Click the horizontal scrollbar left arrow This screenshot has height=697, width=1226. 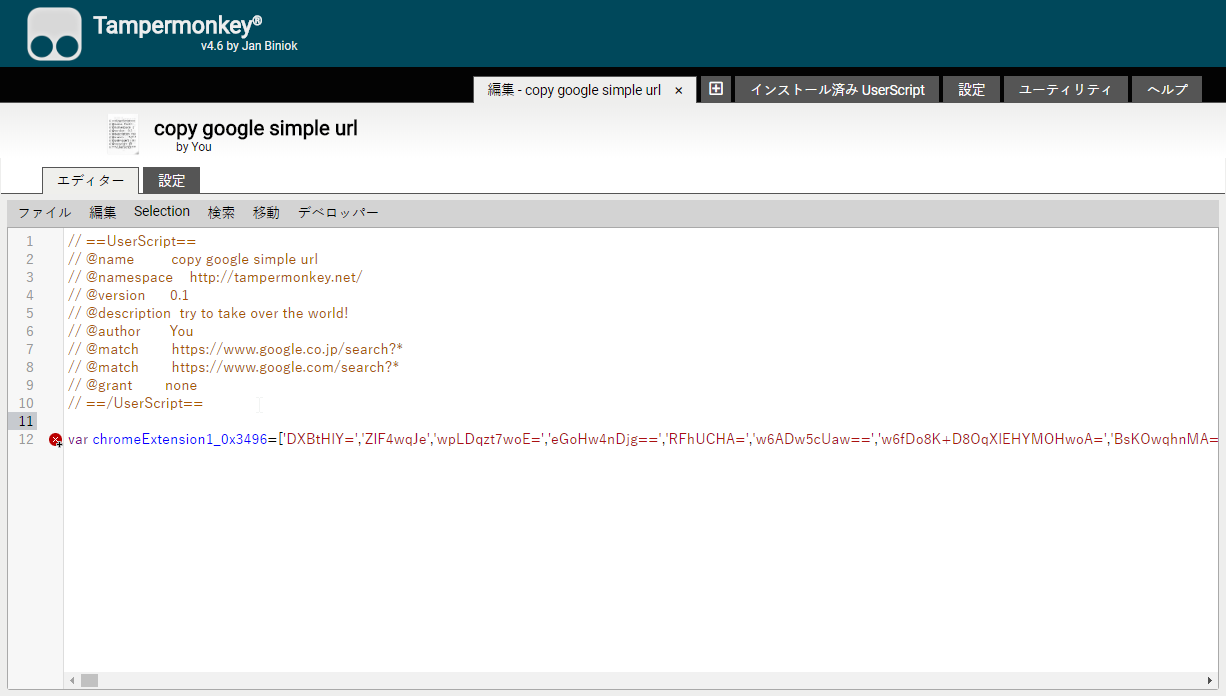pyautogui.click(x=72, y=680)
